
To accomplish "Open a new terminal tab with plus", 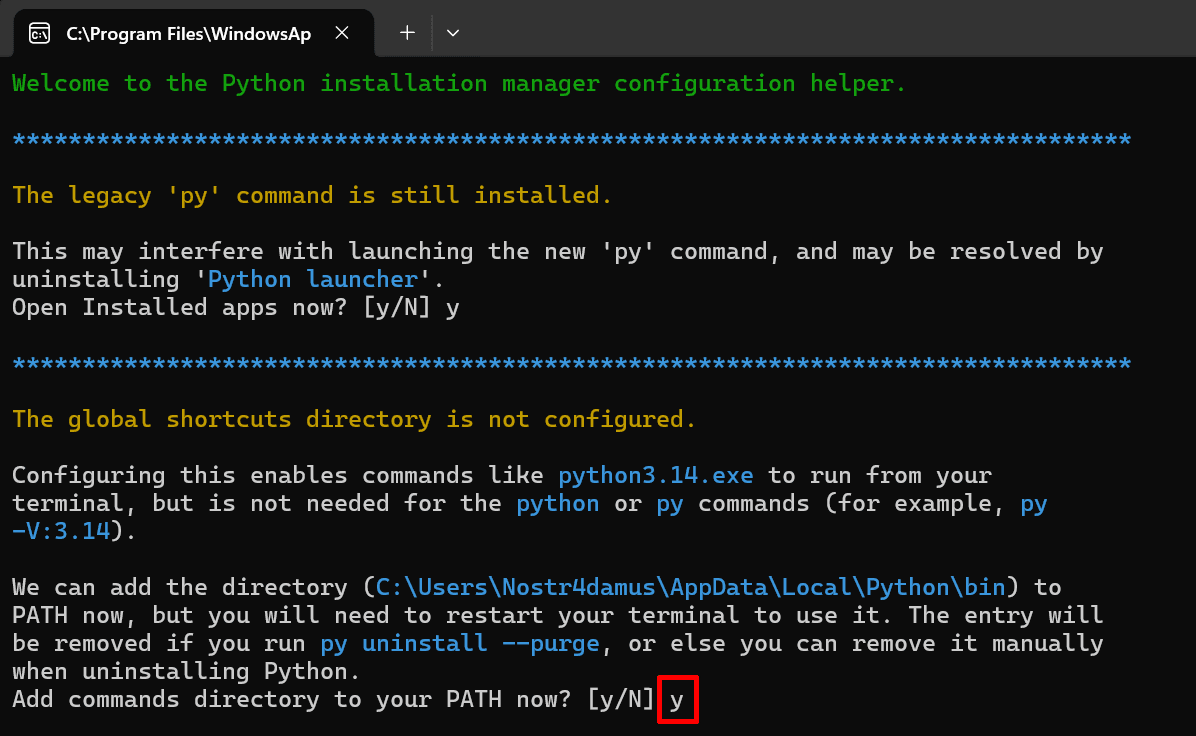I will coord(407,33).
